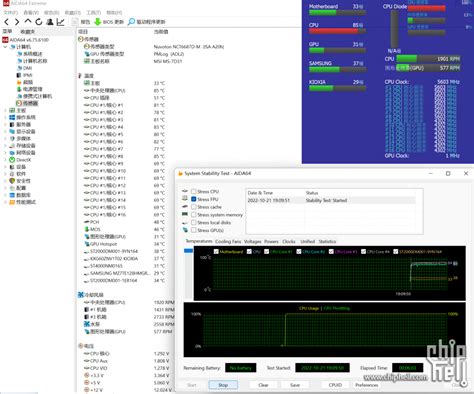Click BIOS 更新 with green arrow
The width and height of the screenshot is (474, 394).
coord(109,22)
